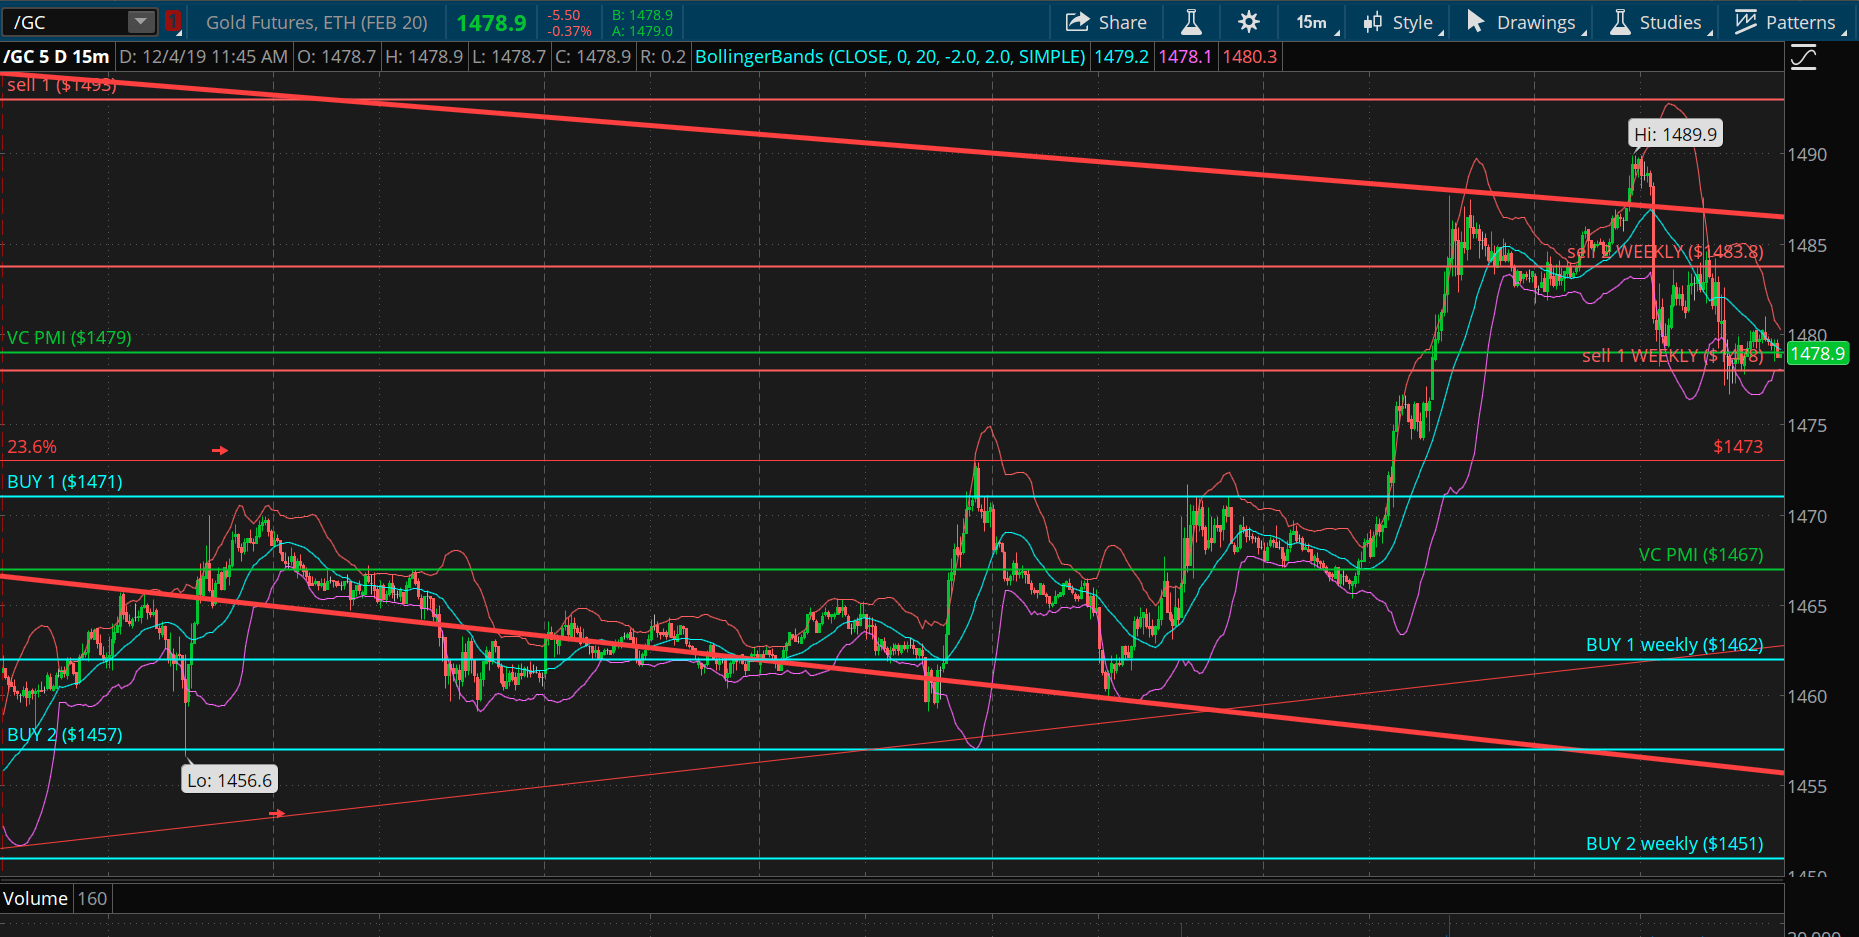The width and height of the screenshot is (1859, 937).
Task: Click the chart scale icon in top-right corner
Action: pyautogui.click(x=1802, y=57)
